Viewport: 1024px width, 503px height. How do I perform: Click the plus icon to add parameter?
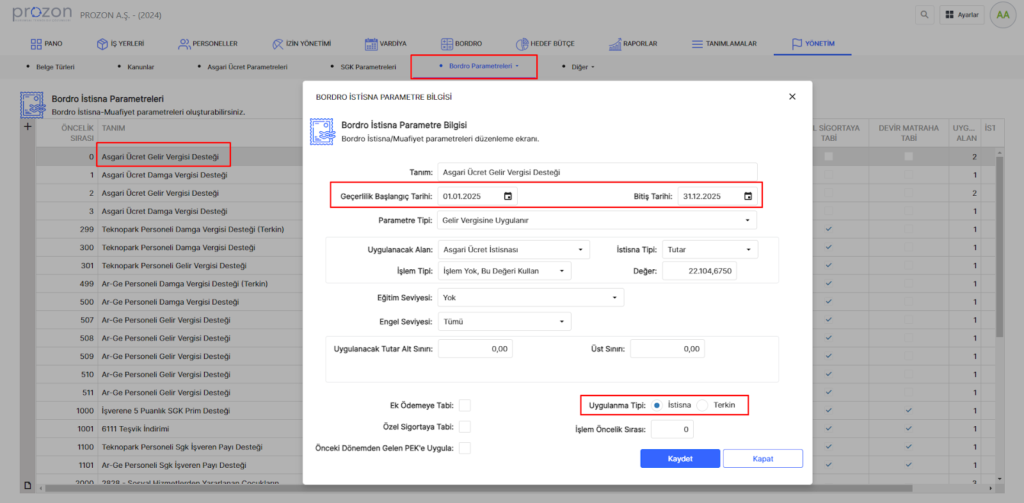(28, 128)
